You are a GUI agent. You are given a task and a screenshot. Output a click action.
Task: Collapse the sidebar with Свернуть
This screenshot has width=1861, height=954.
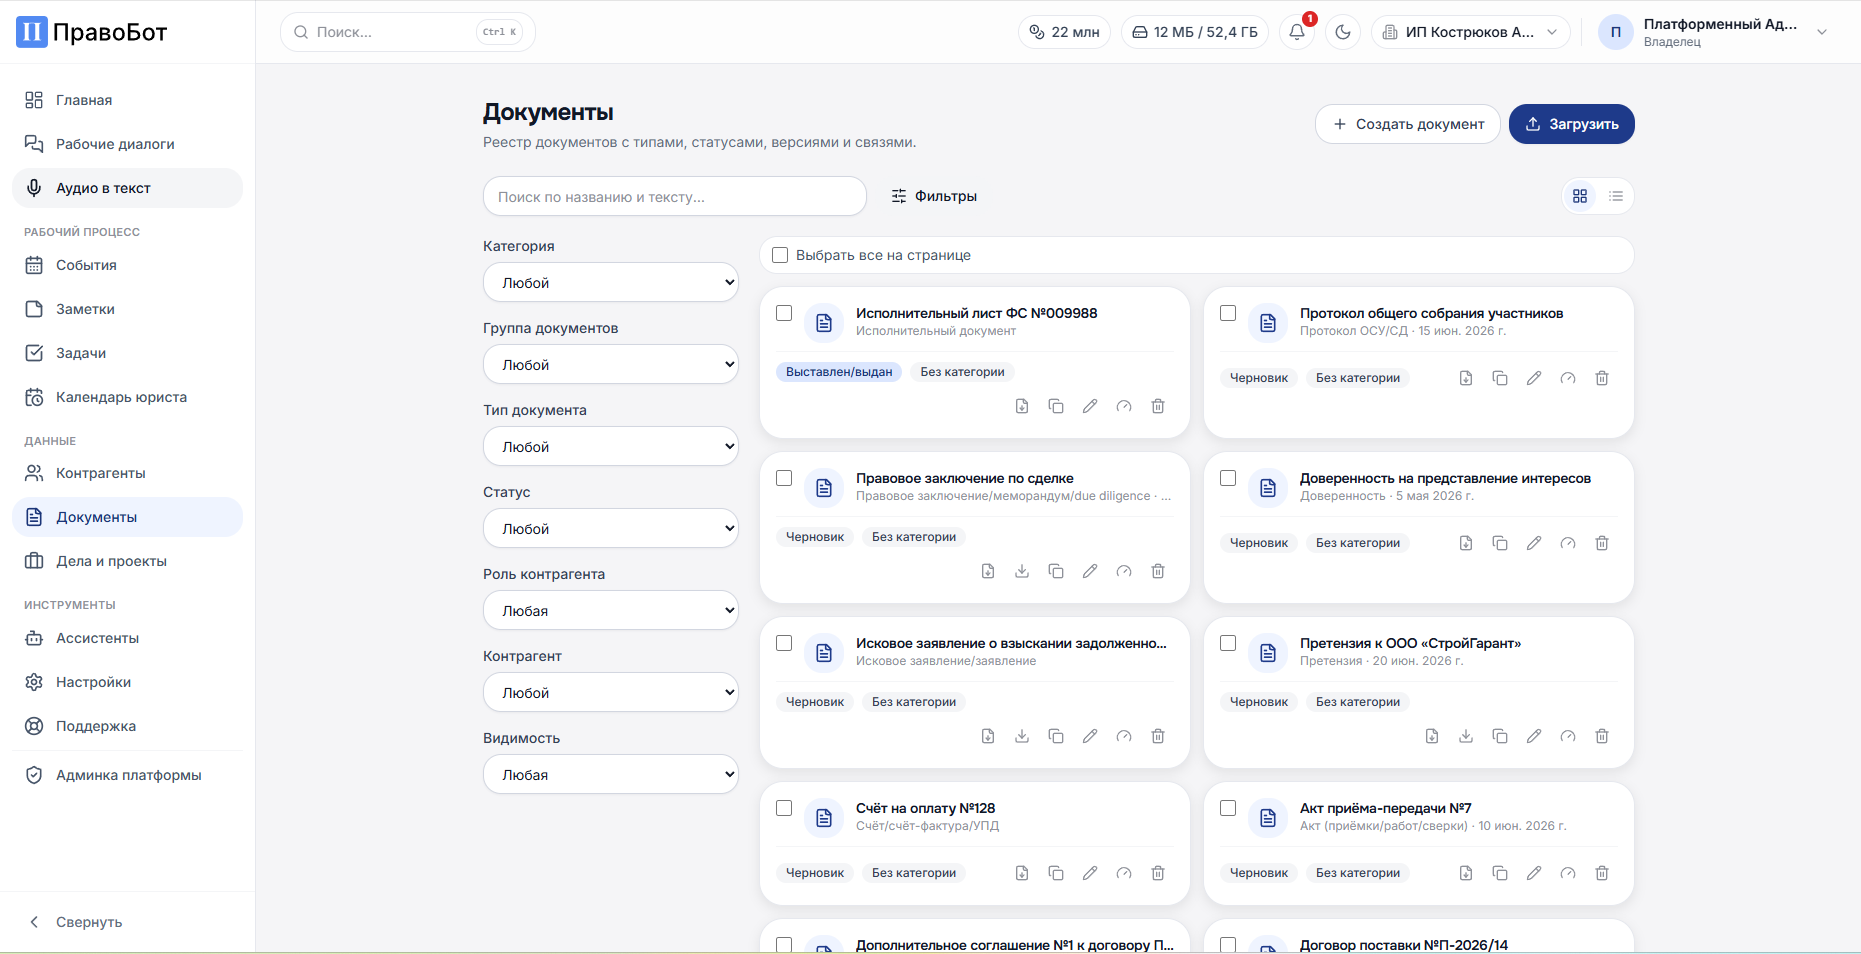127,922
